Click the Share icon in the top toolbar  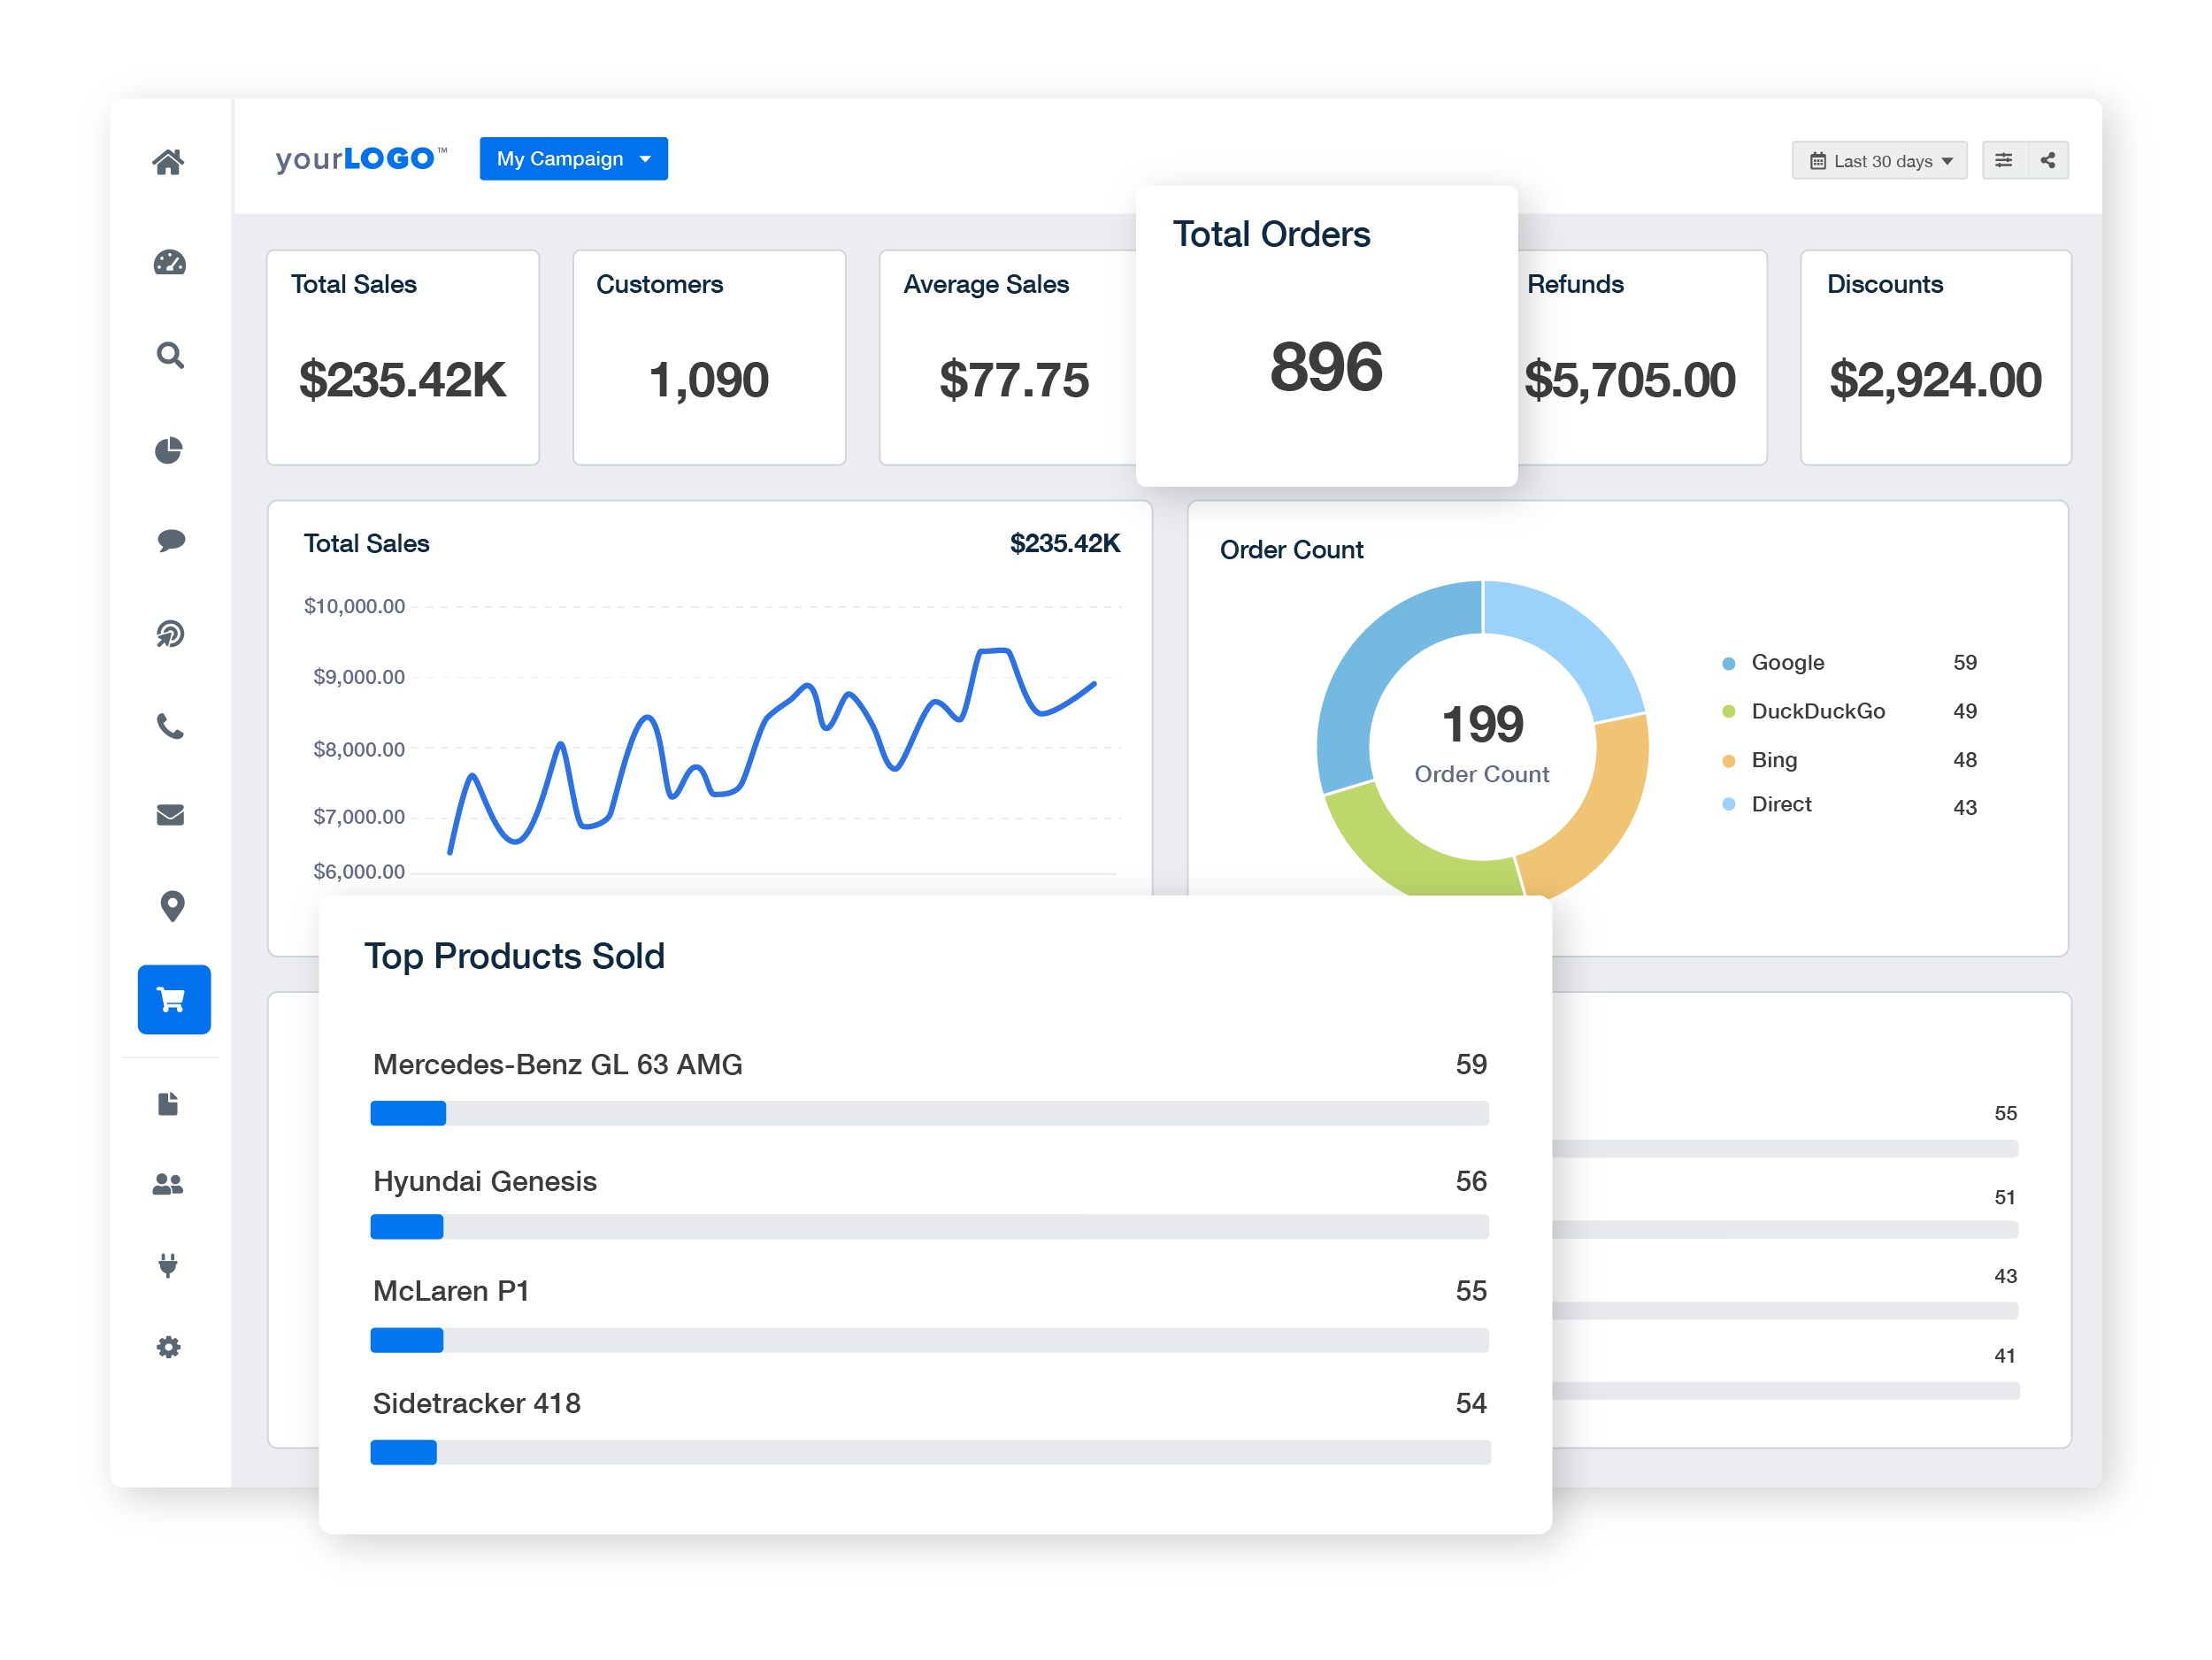coord(2047,159)
